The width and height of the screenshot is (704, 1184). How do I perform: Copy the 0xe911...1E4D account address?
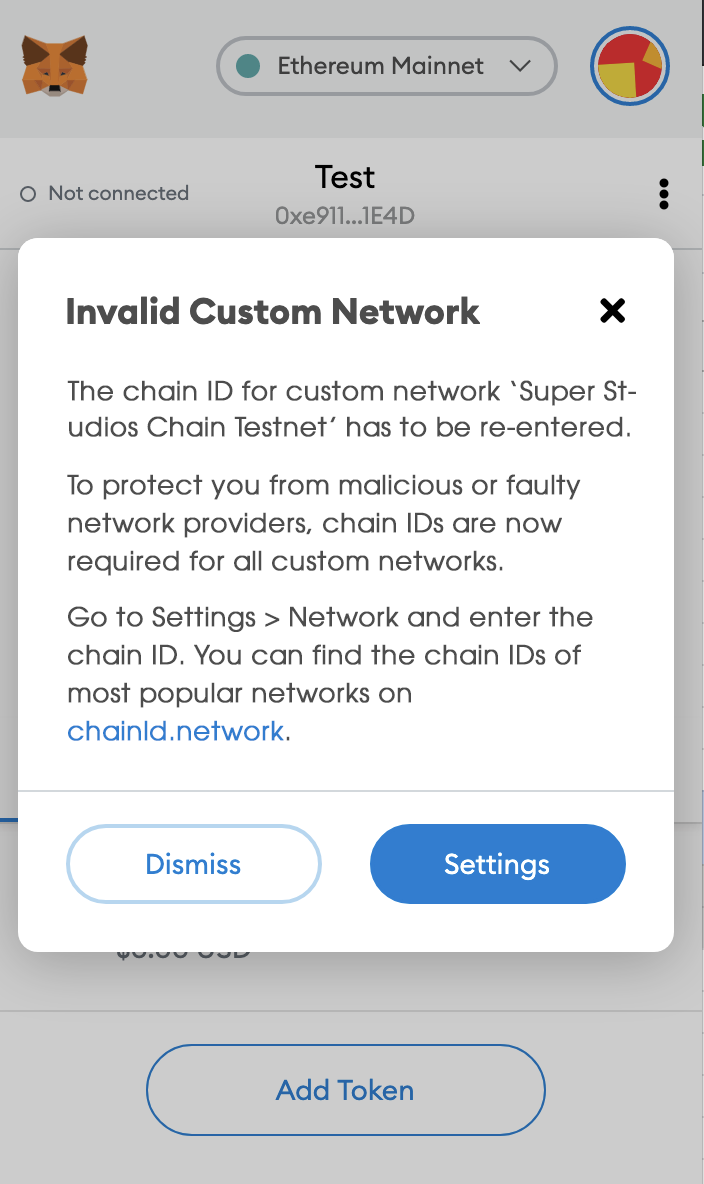[345, 214]
